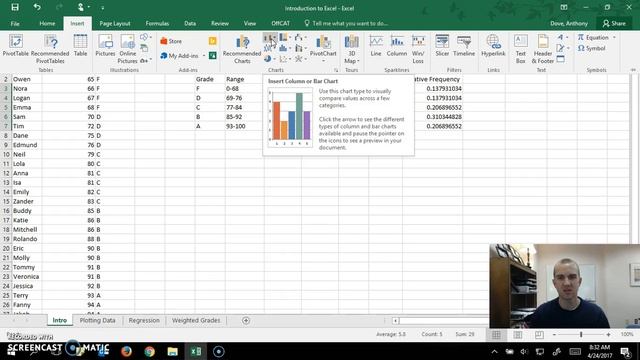Image resolution: width=640 pixels, height=360 pixels.
Task: Collapse the ribbon
Action: (633, 70)
